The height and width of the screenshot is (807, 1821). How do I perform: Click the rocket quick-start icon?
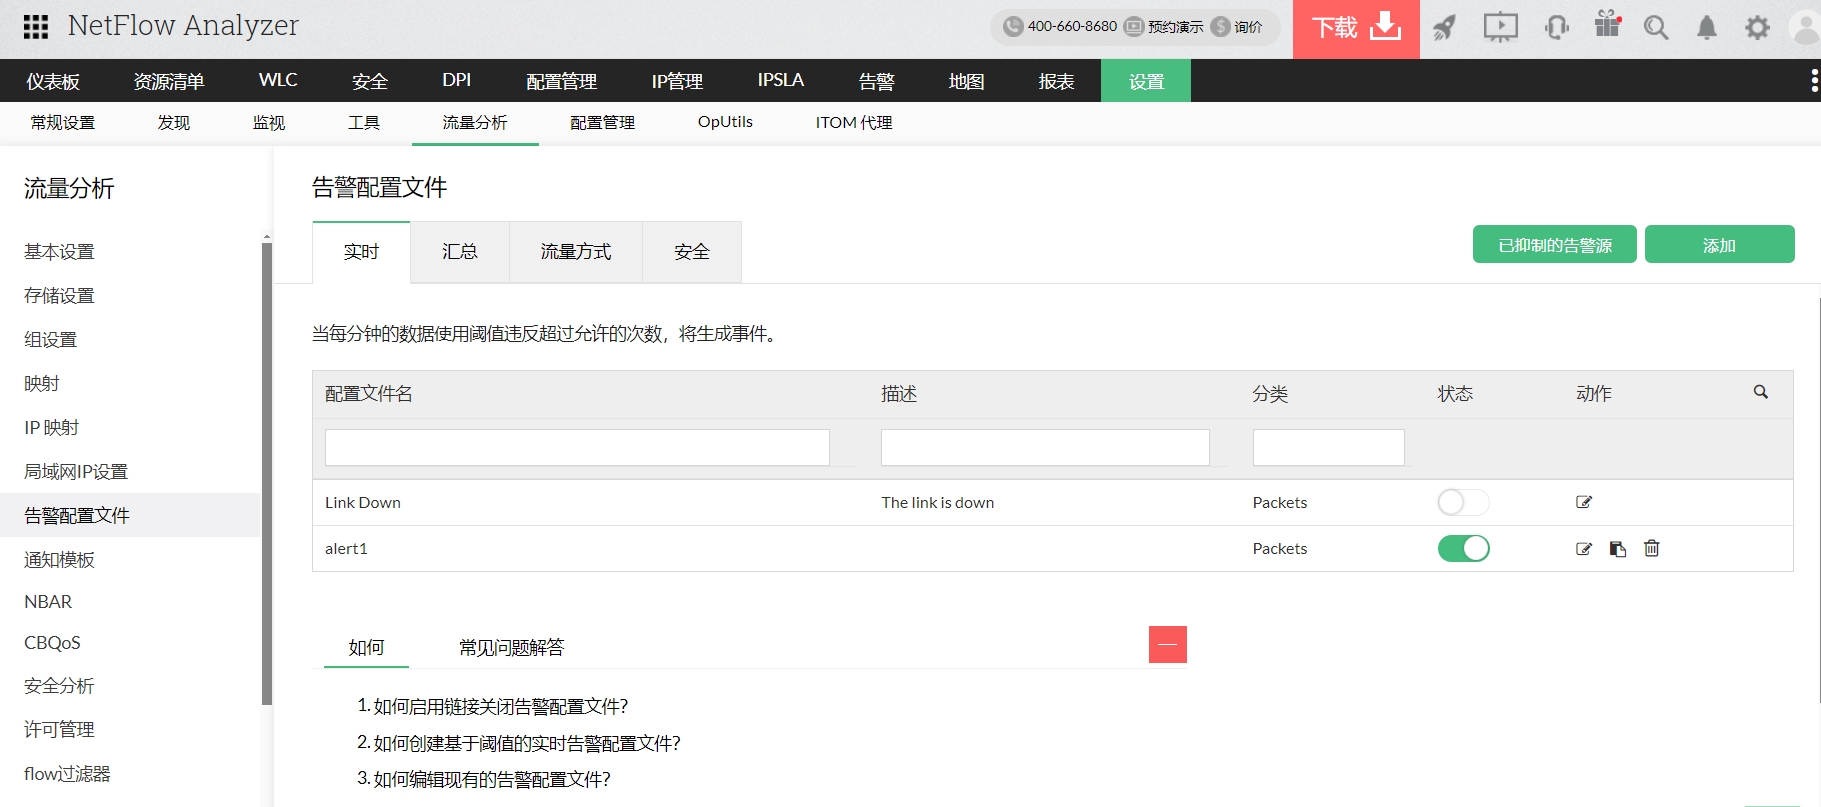tap(1444, 27)
